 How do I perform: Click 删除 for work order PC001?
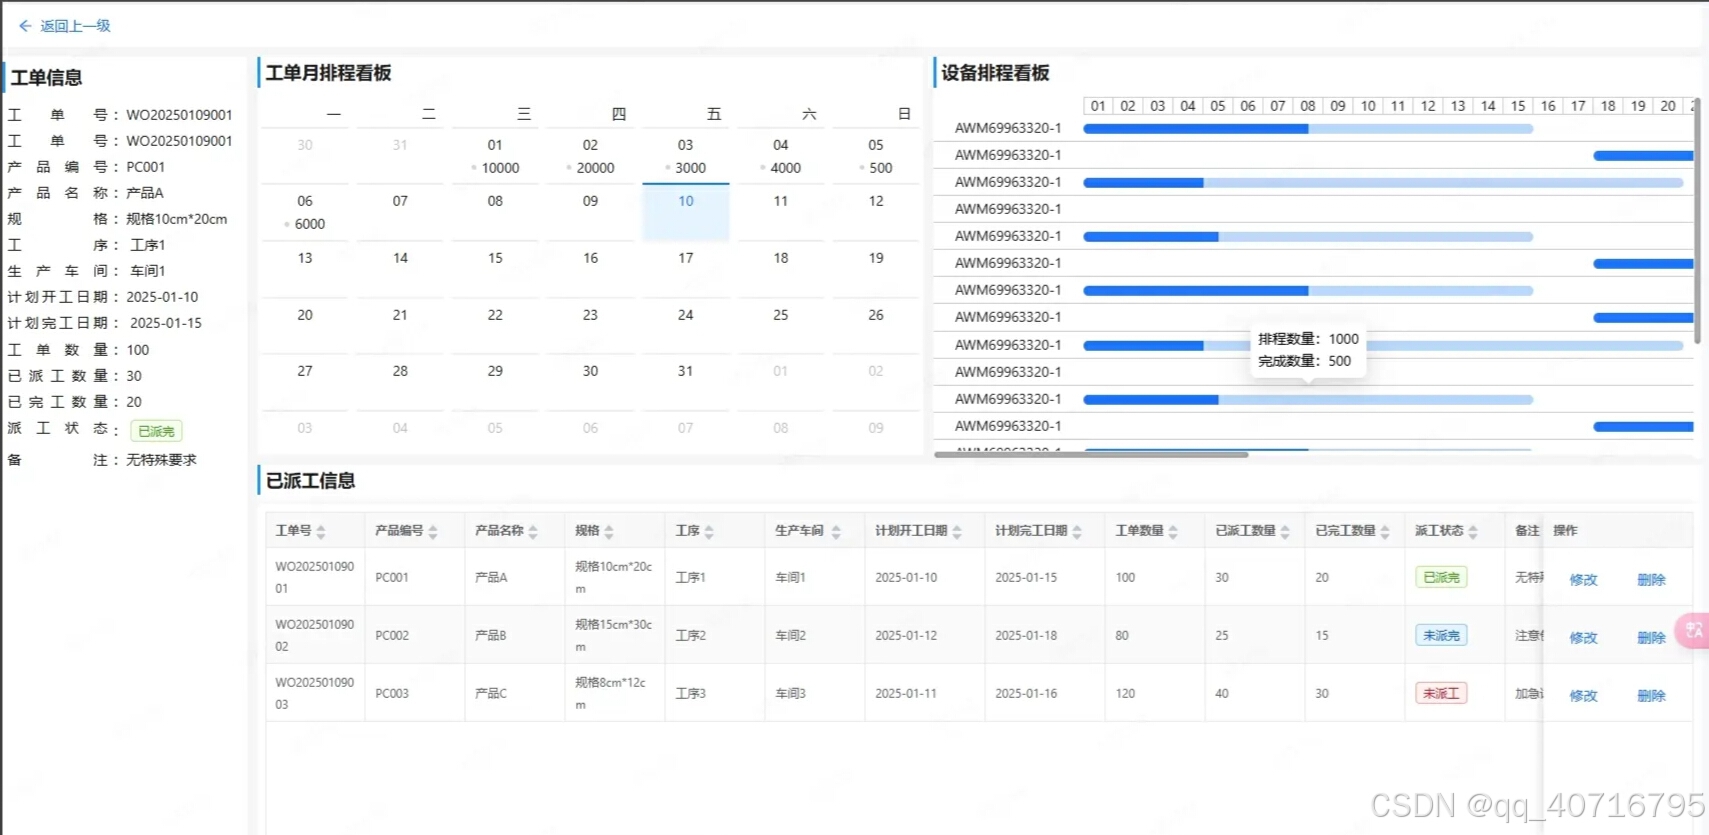point(1651,580)
